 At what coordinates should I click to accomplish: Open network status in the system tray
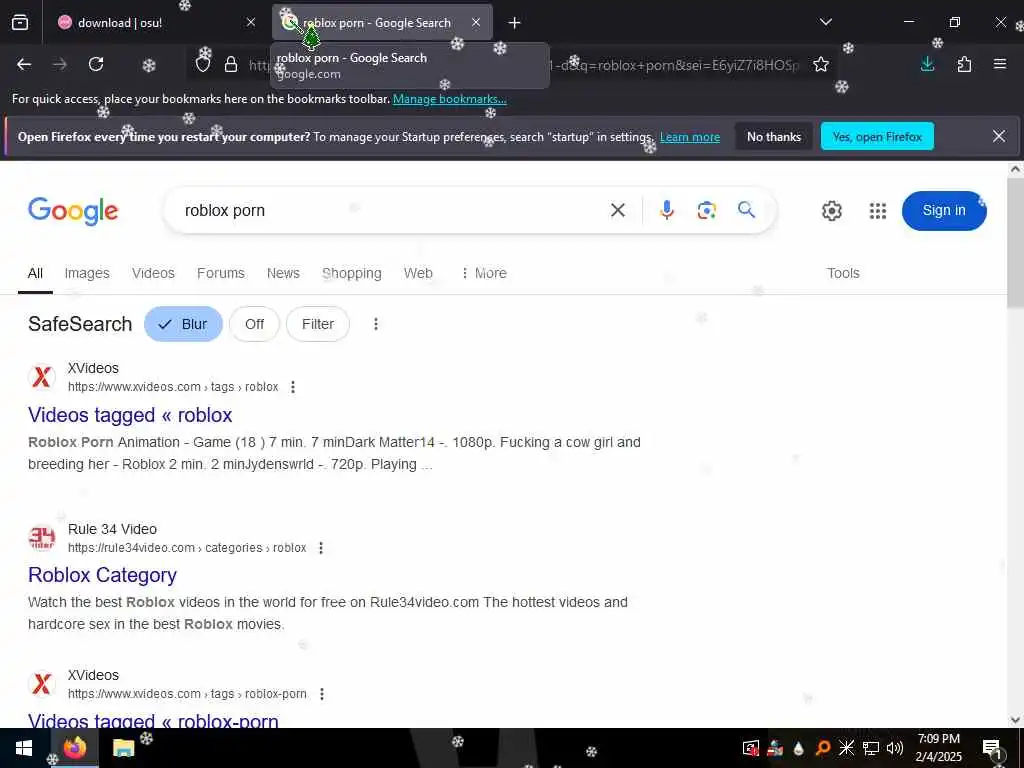(871, 748)
